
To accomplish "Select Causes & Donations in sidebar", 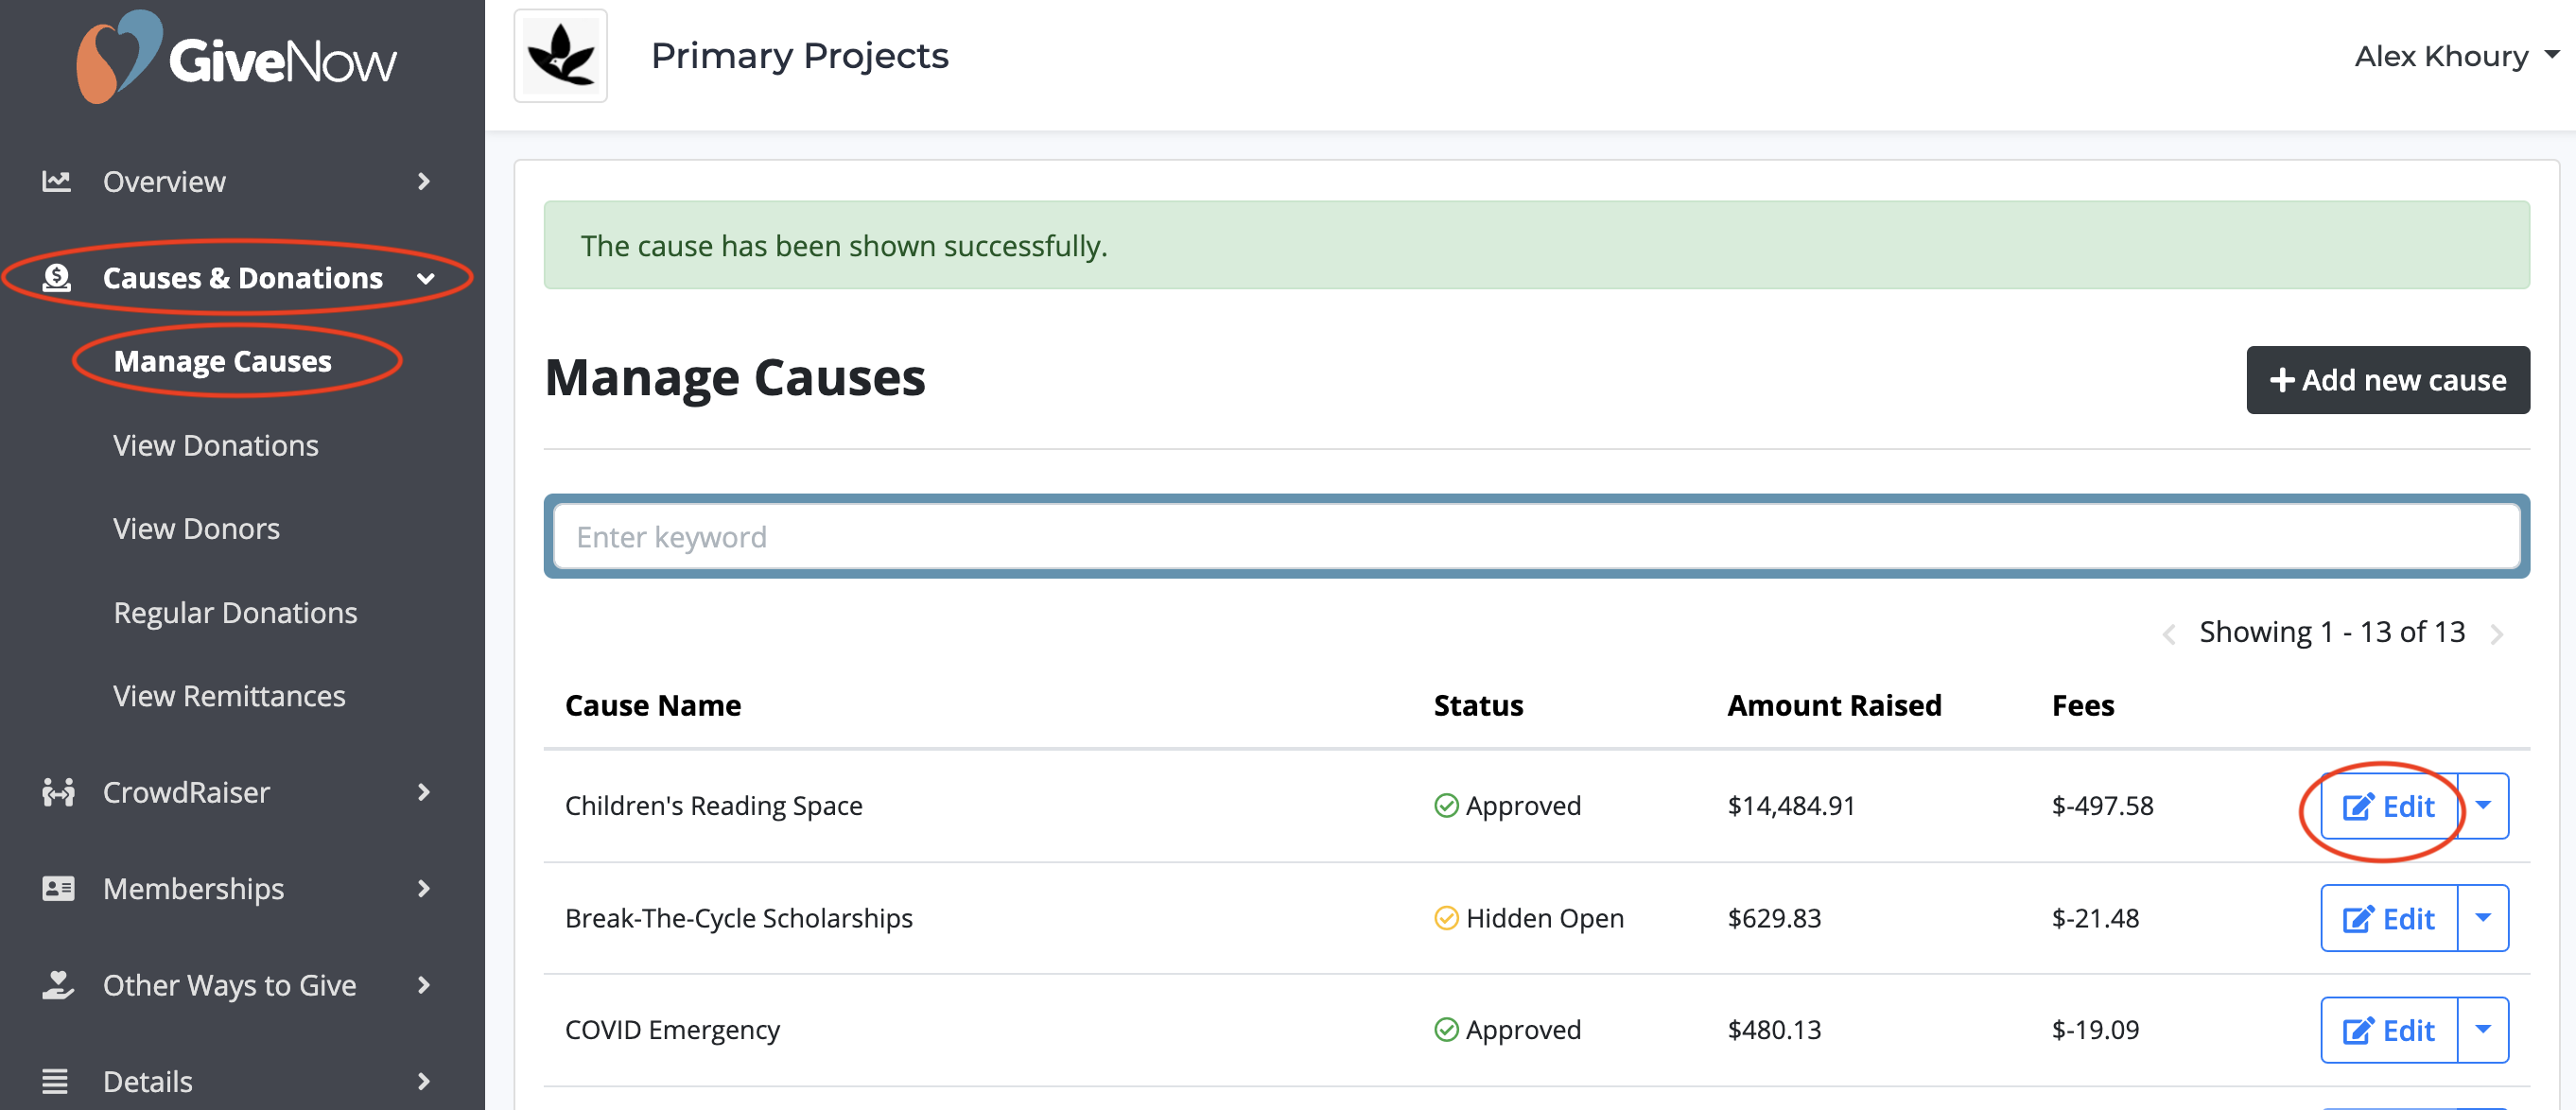I will tap(242, 277).
